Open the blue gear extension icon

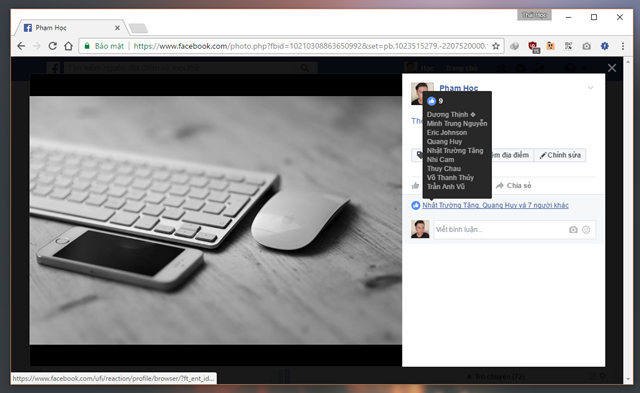click(605, 46)
